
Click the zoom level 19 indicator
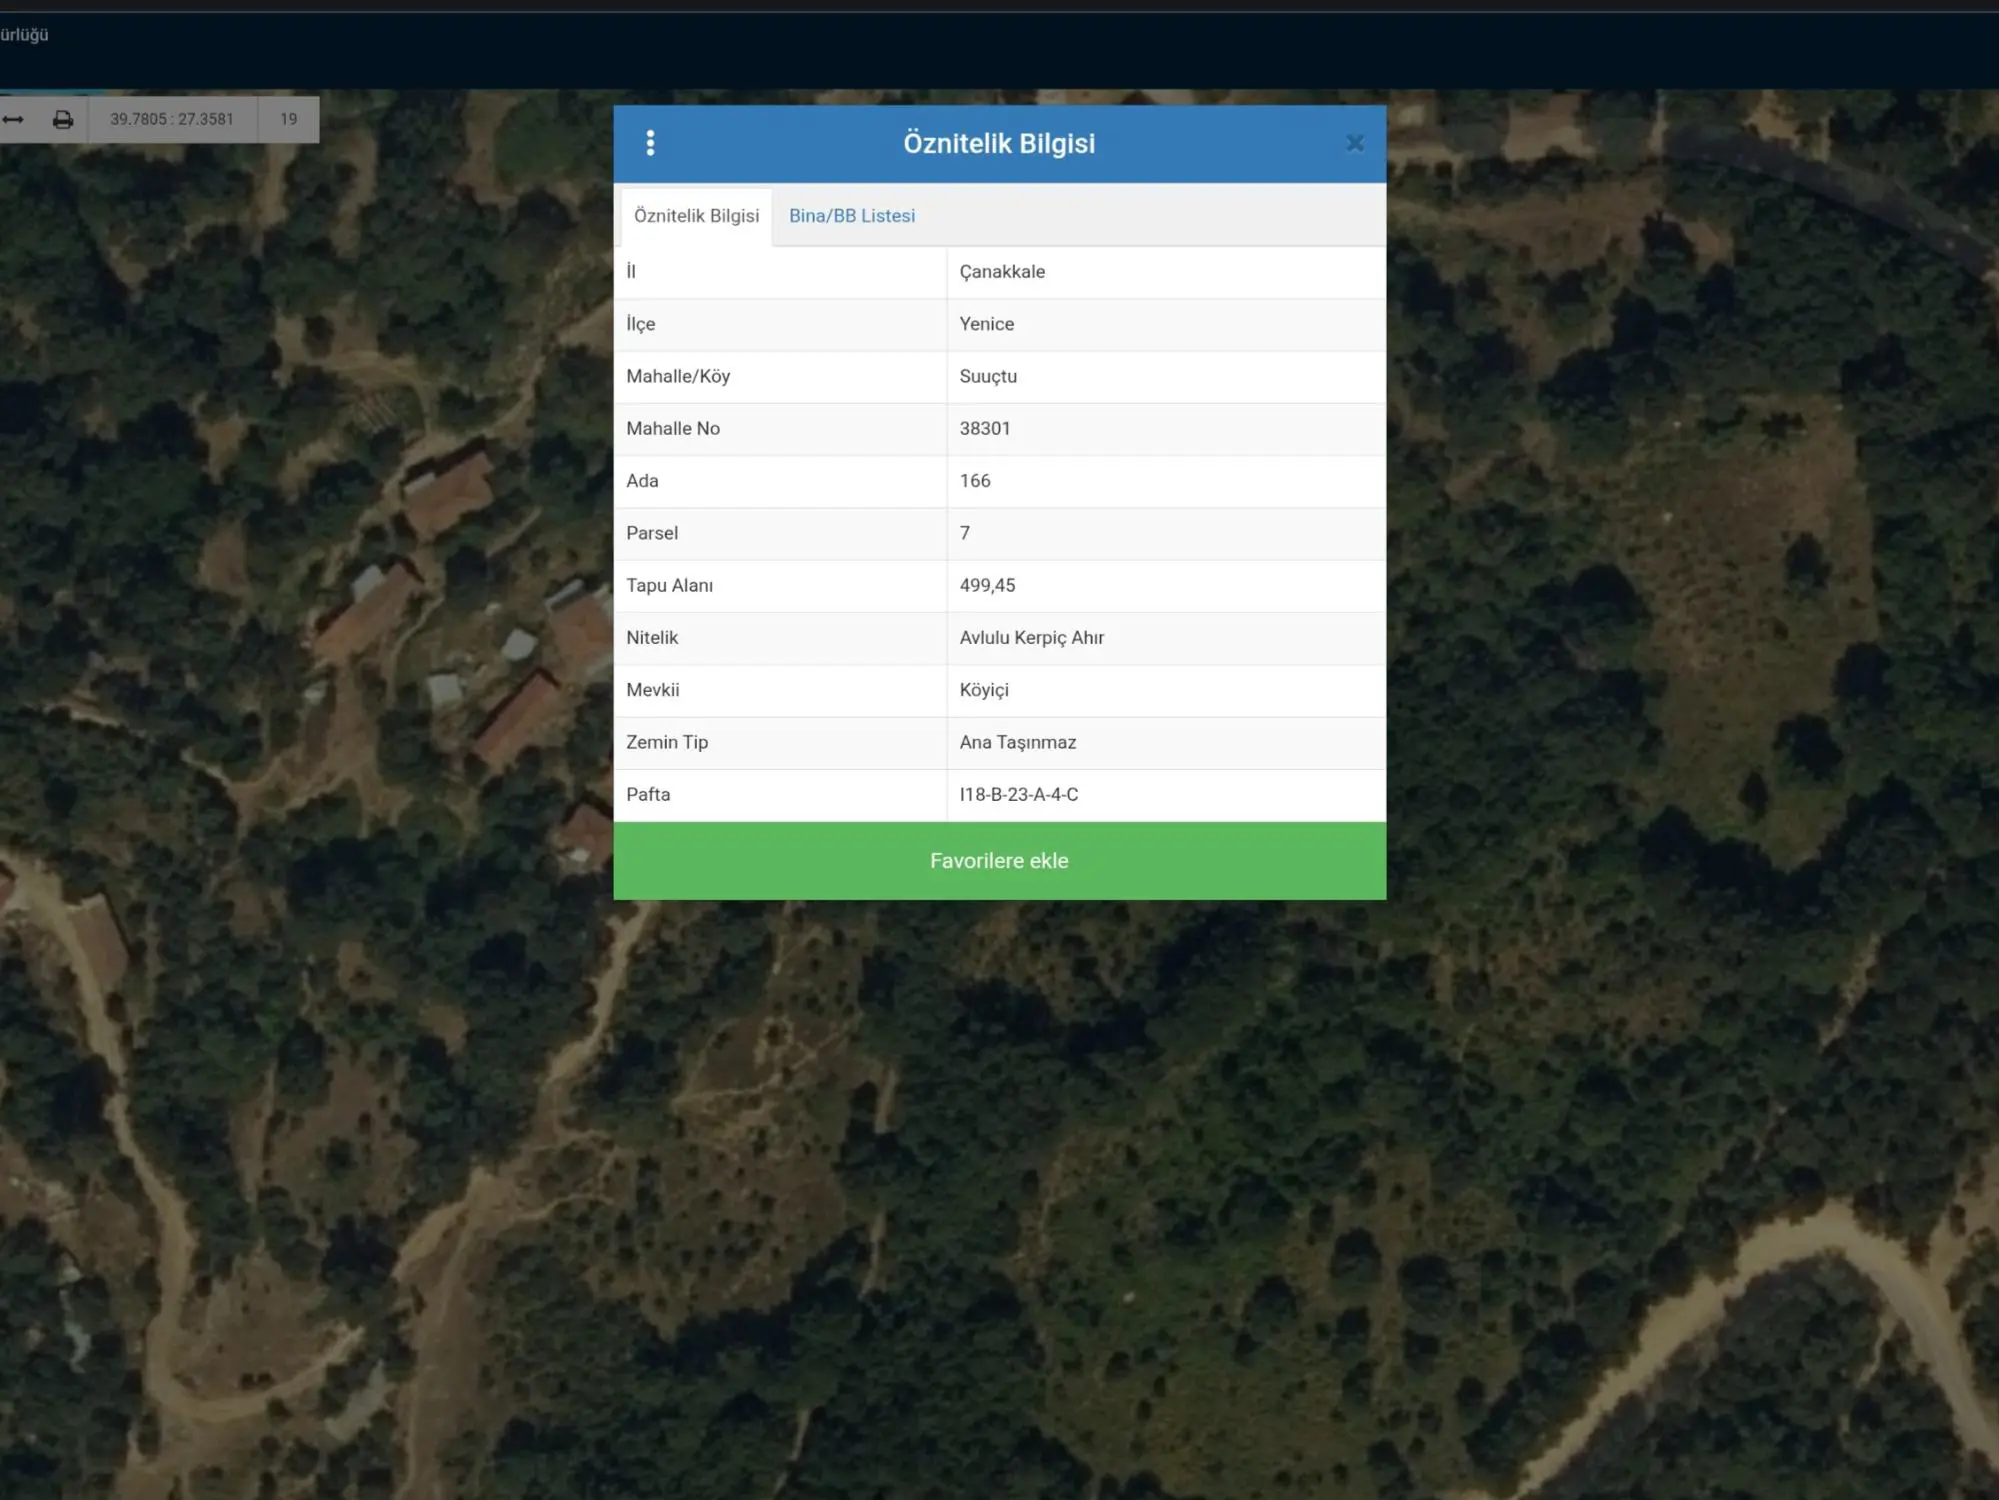pos(289,119)
